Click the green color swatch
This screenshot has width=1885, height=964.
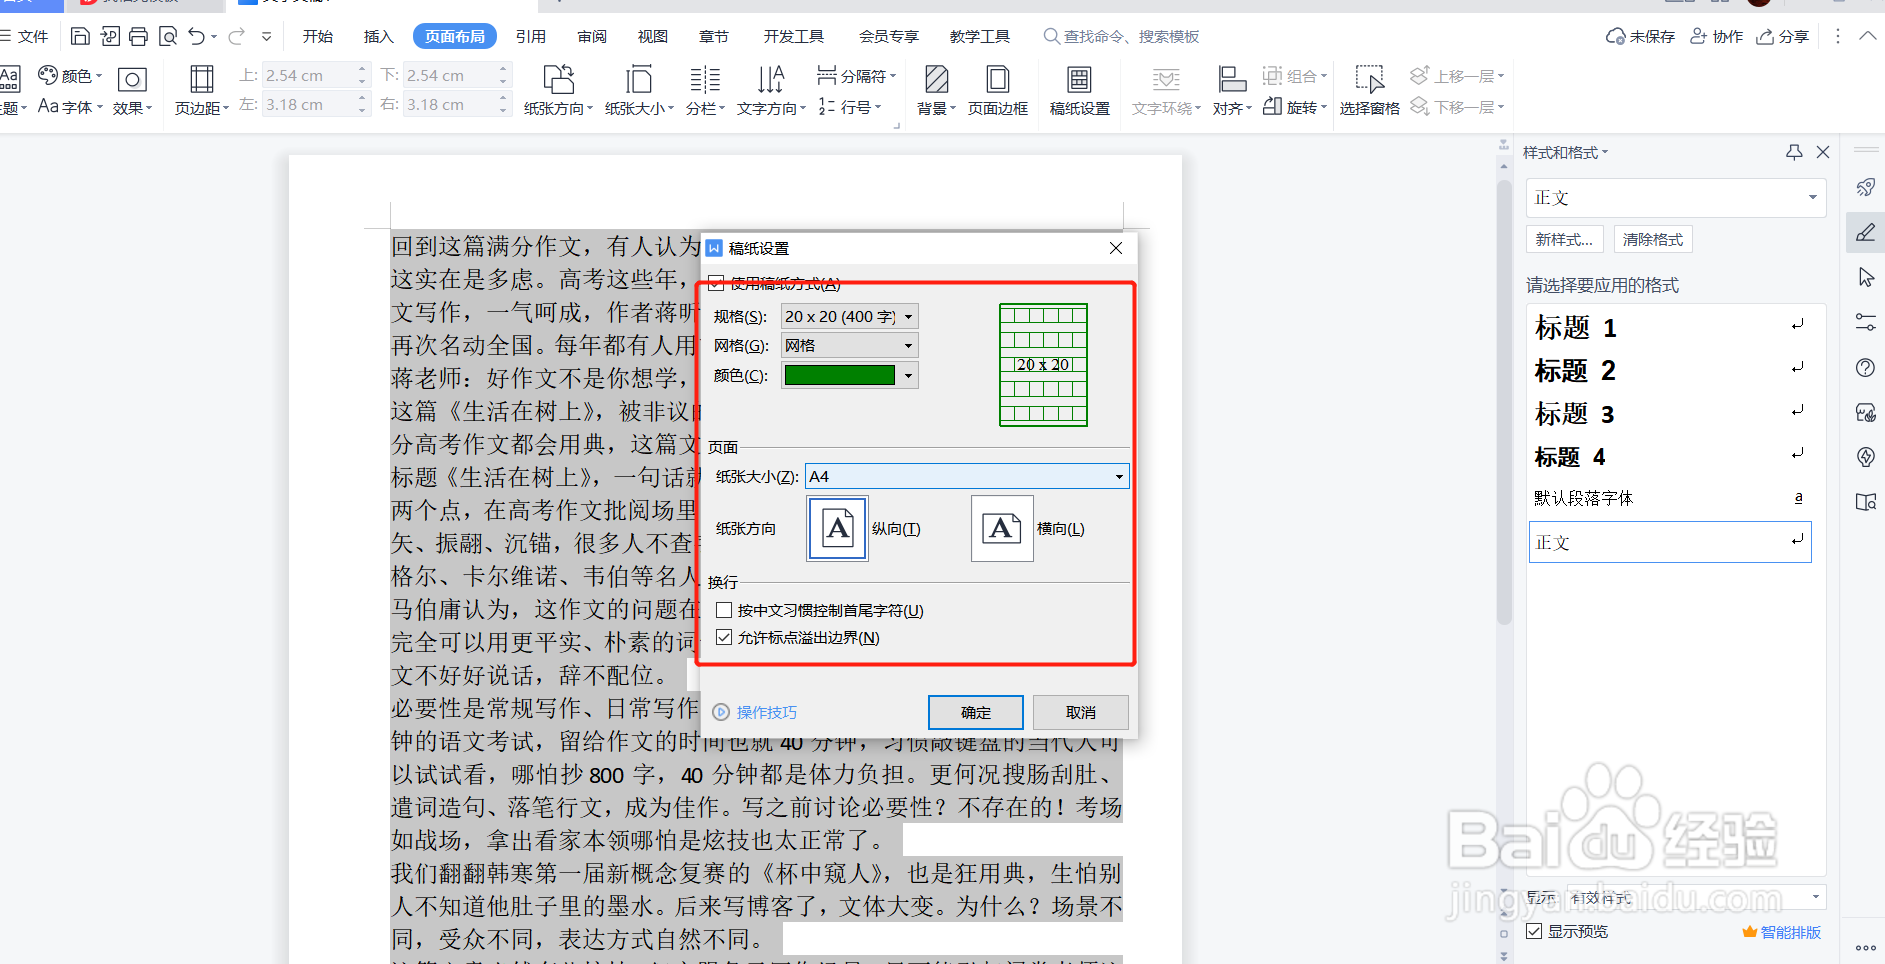click(x=840, y=375)
